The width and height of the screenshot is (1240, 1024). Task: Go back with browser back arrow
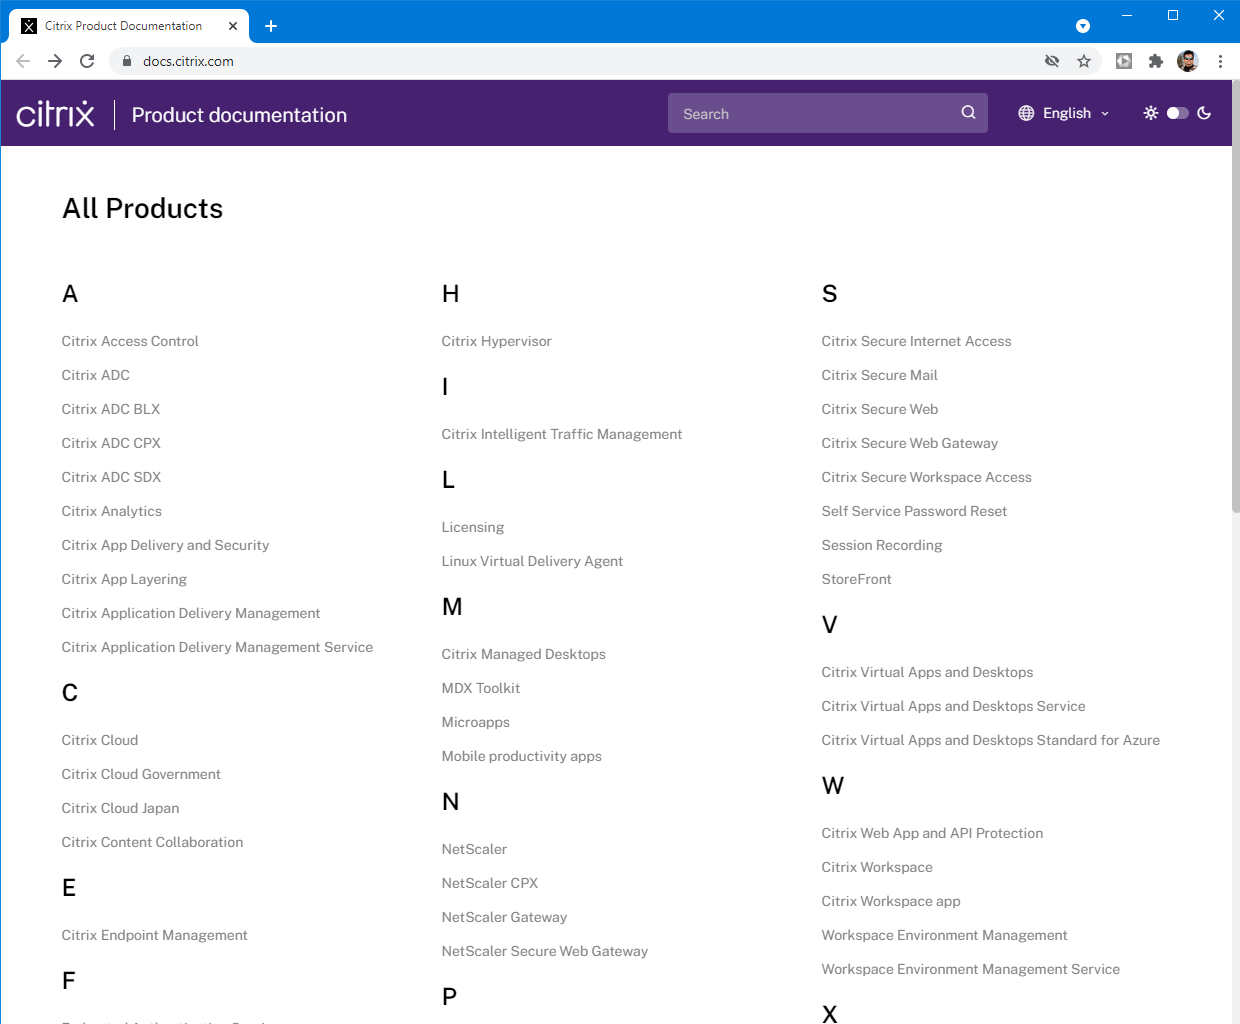coord(23,61)
